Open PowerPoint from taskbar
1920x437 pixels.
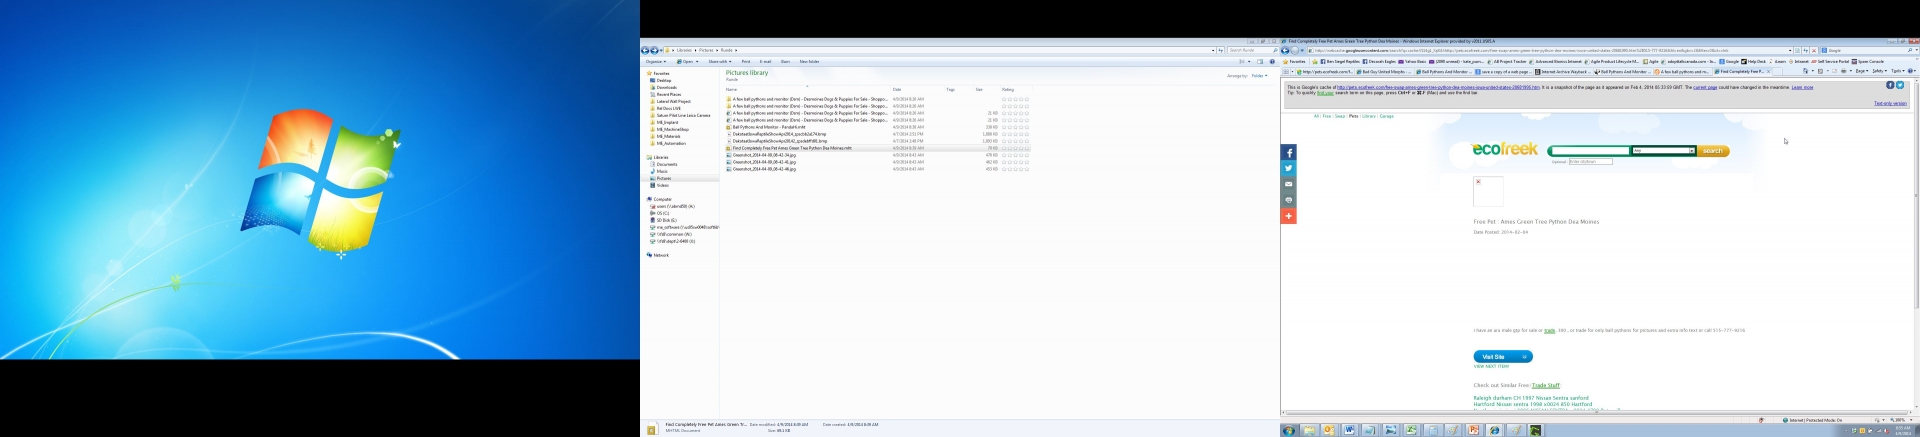coord(1473,430)
